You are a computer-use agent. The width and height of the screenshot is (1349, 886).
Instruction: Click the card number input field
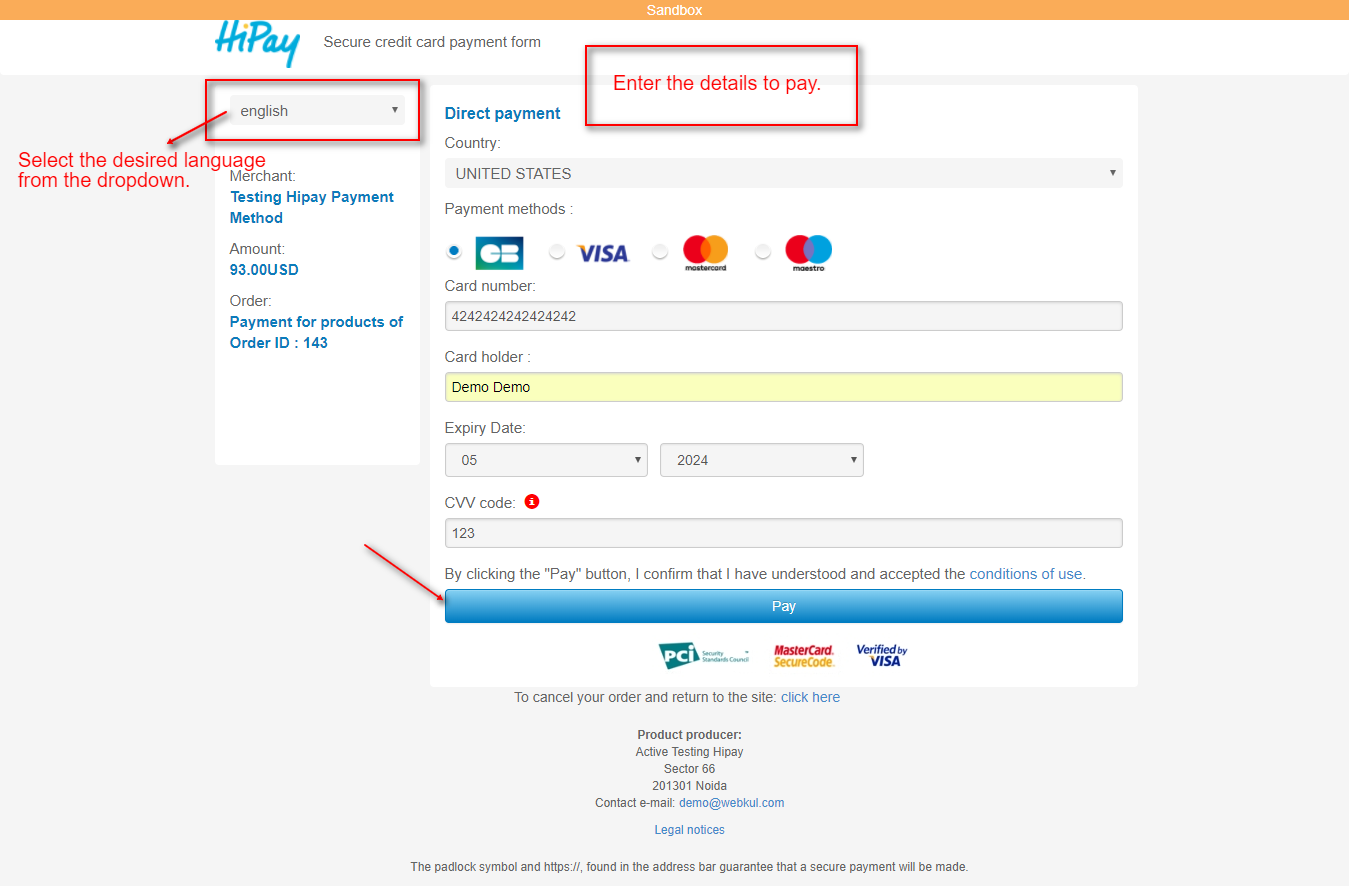pos(783,316)
